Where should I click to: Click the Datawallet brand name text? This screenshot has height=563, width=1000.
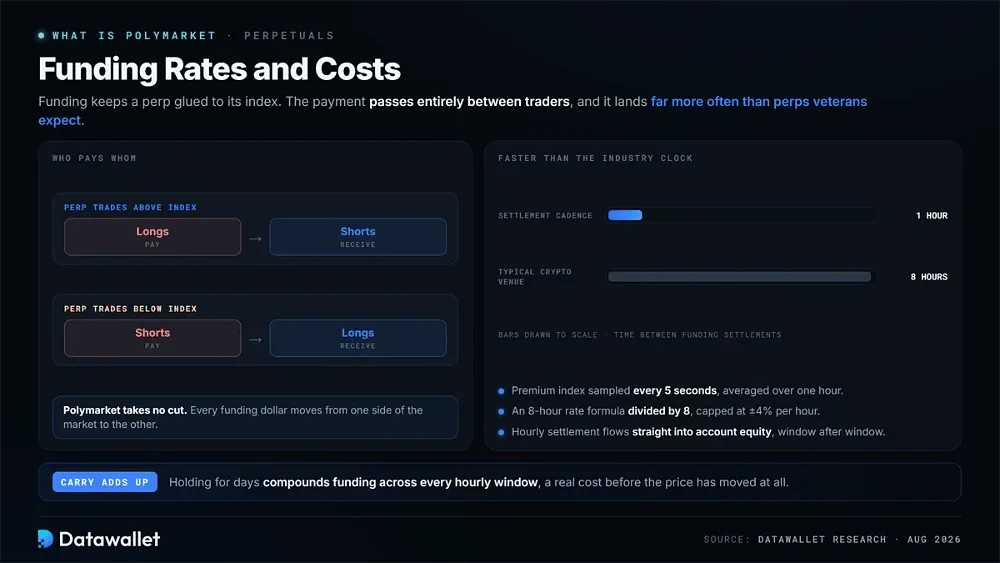pos(109,539)
